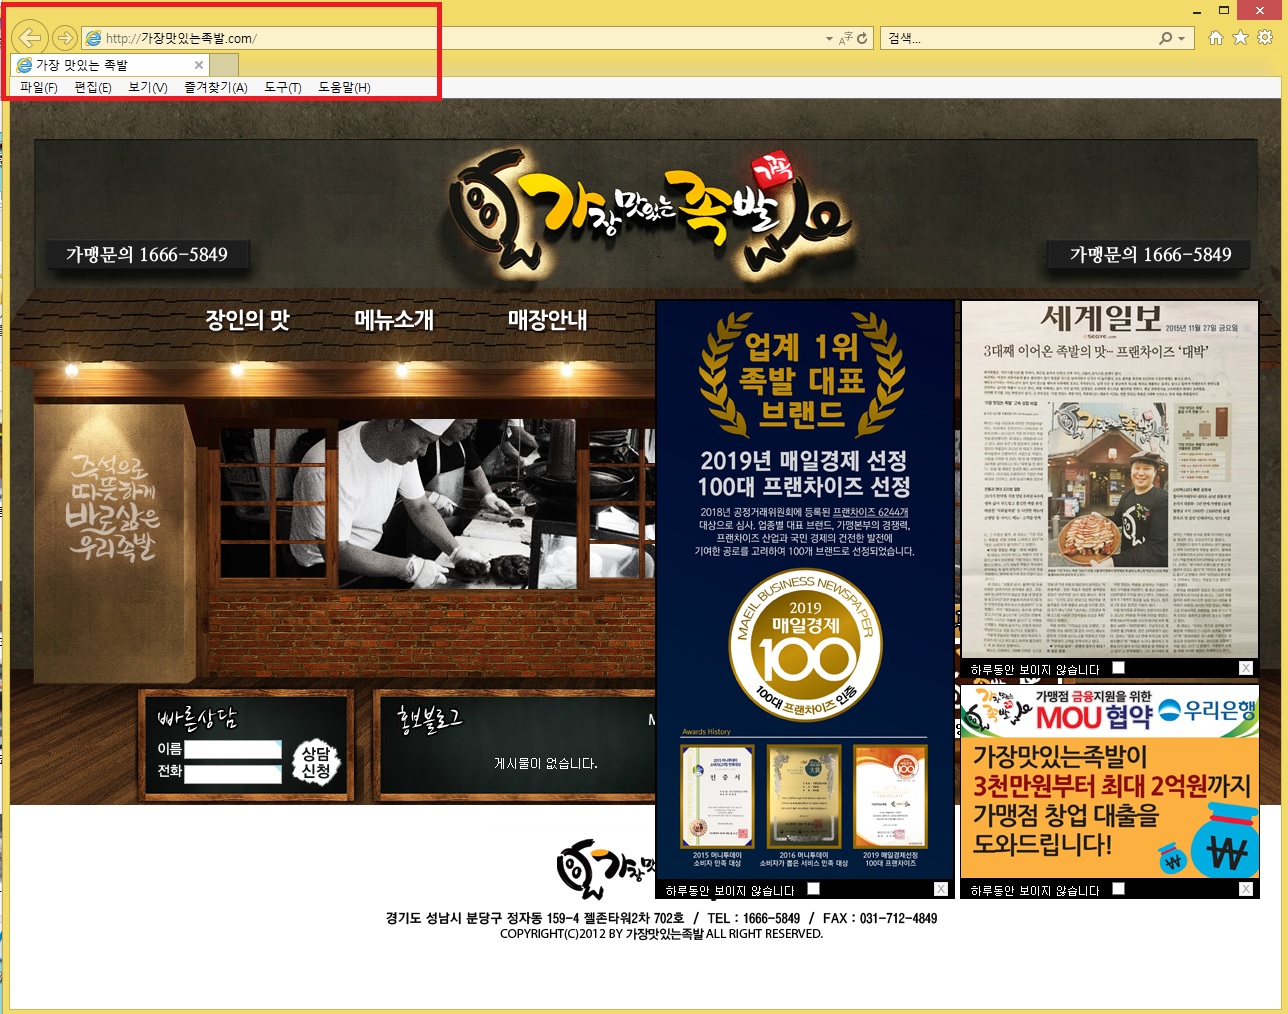Screen dimensions: 1288x1014
Task: Open the Favorites star icon
Action: pyautogui.click(x=1240, y=38)
